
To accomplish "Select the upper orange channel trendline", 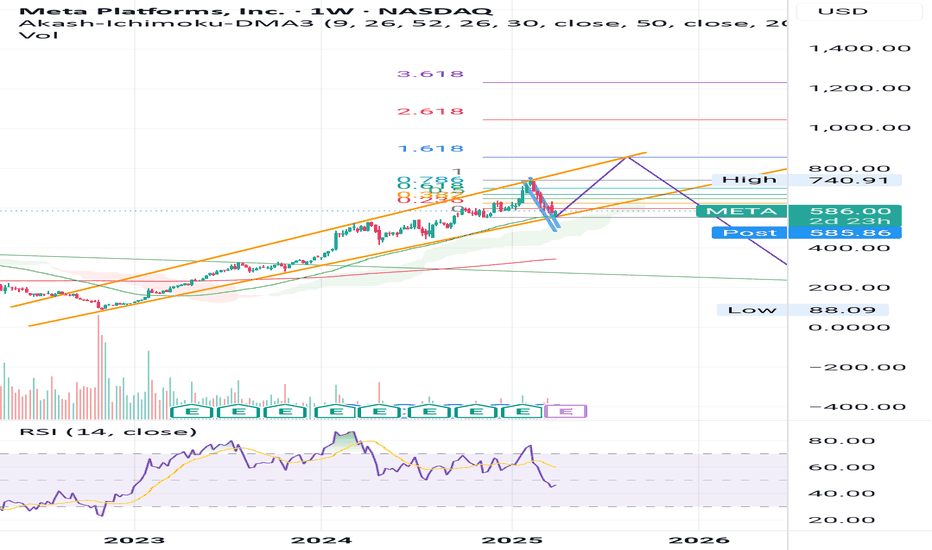I will tap(328, 230).
